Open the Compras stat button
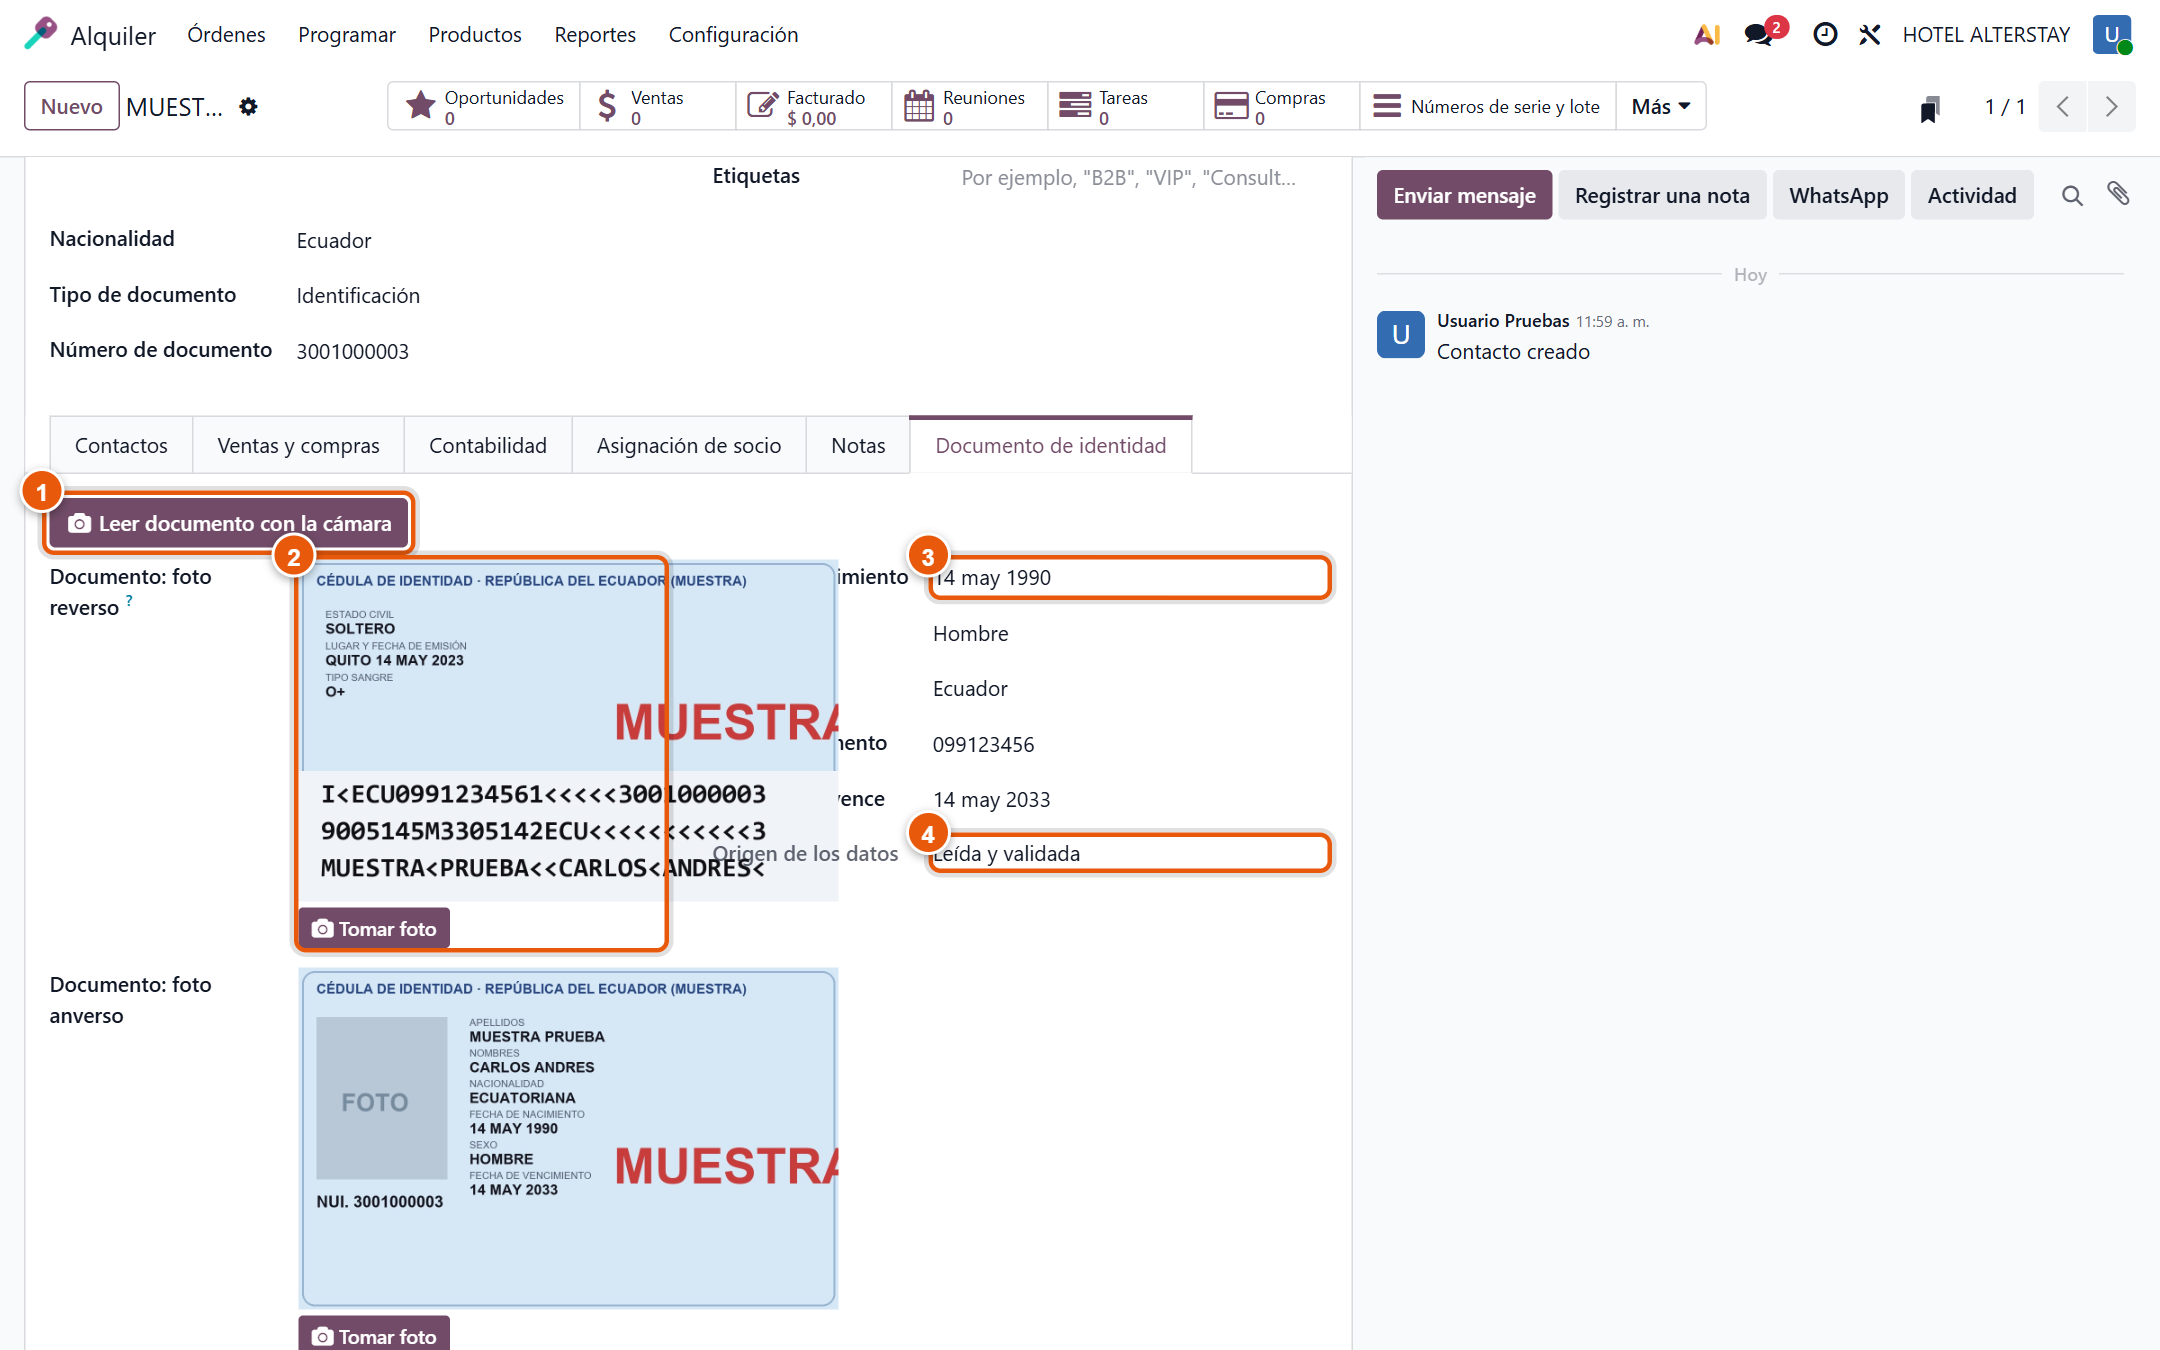Viewport: 2160px width, 1350px height. click(1282, 106)
